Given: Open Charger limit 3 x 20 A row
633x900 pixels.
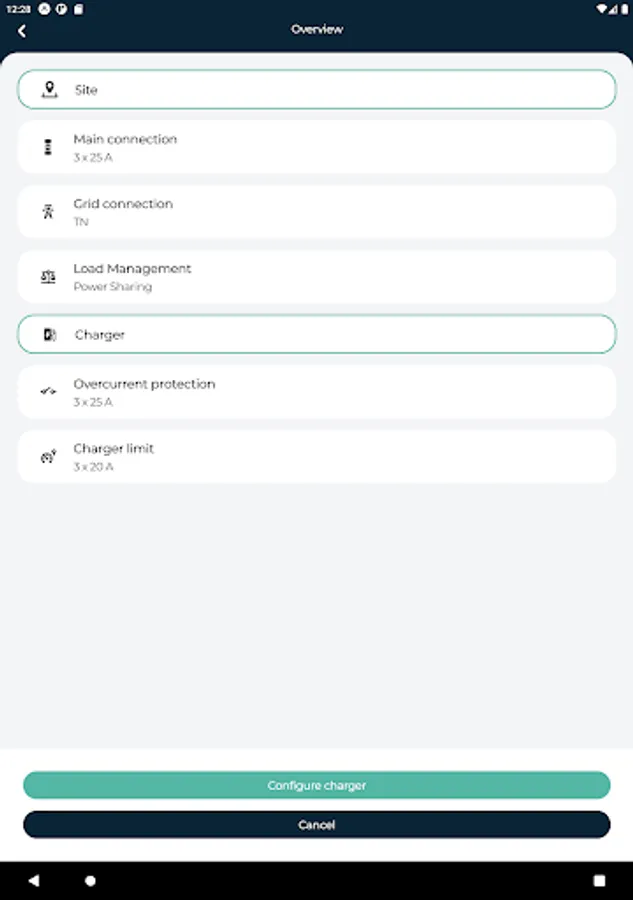Looking at the screenshot, I should pyautogui.click(x=316, y=457).
